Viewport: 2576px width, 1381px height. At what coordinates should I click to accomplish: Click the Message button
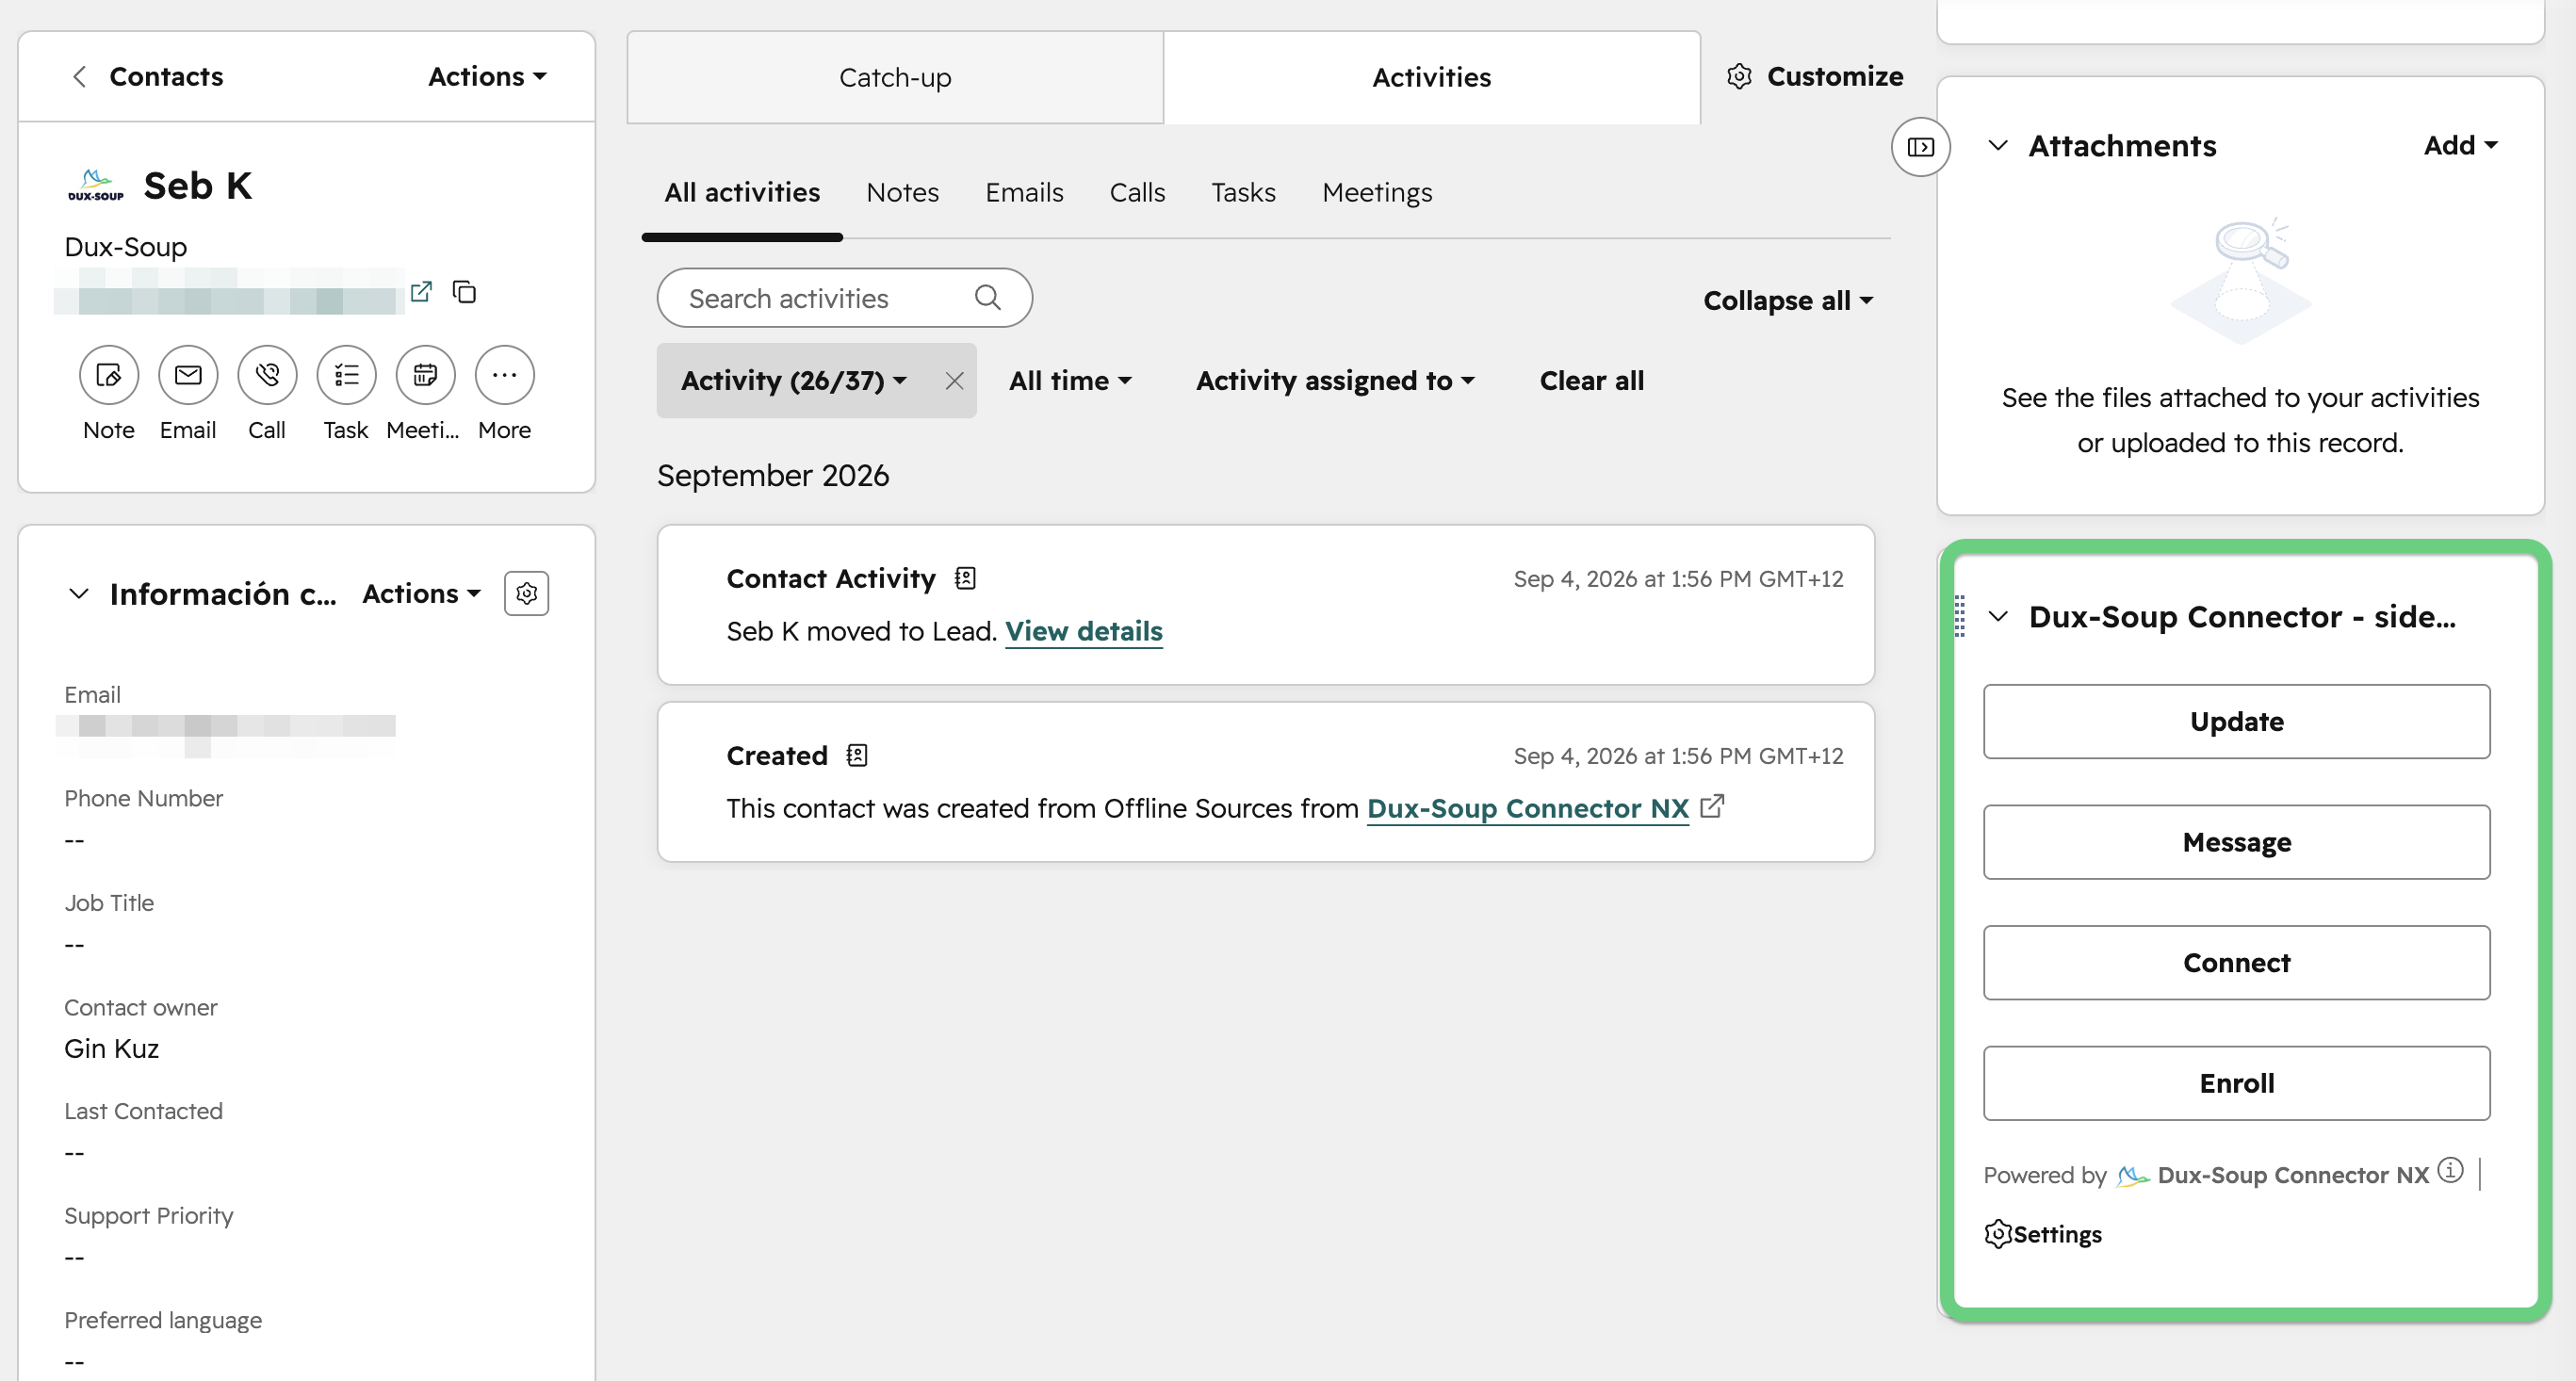tap(2236, 842)
